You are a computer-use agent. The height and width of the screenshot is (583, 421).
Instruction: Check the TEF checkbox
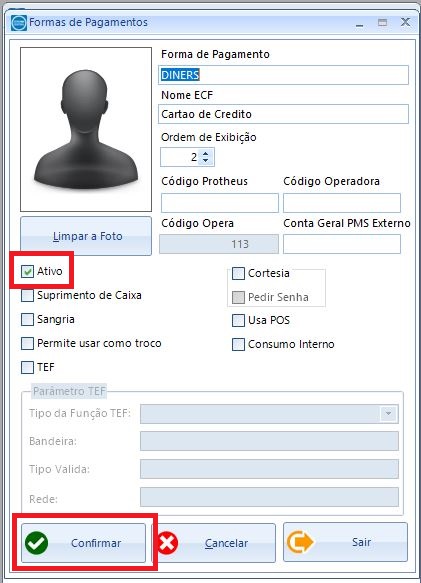[x=27, y=367]
